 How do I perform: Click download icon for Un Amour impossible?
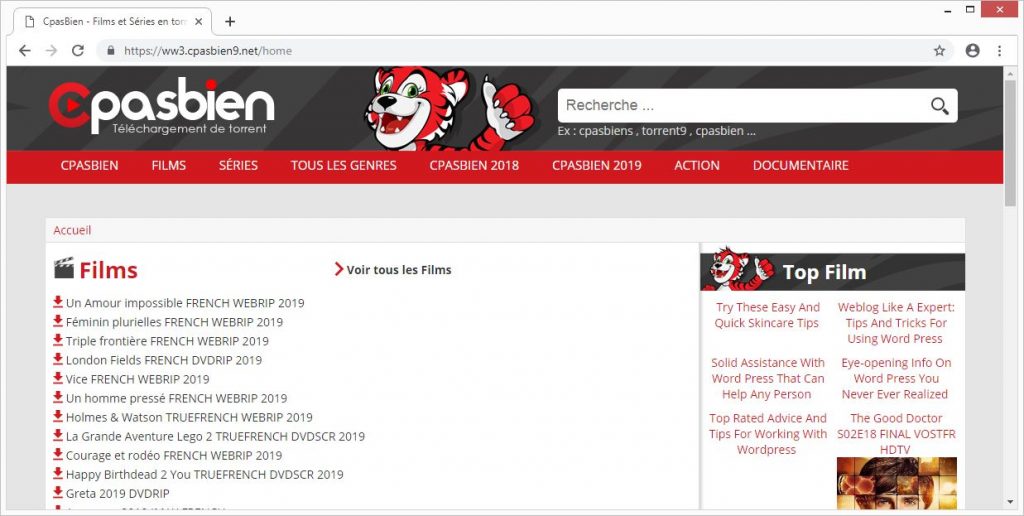pos(58,302)
